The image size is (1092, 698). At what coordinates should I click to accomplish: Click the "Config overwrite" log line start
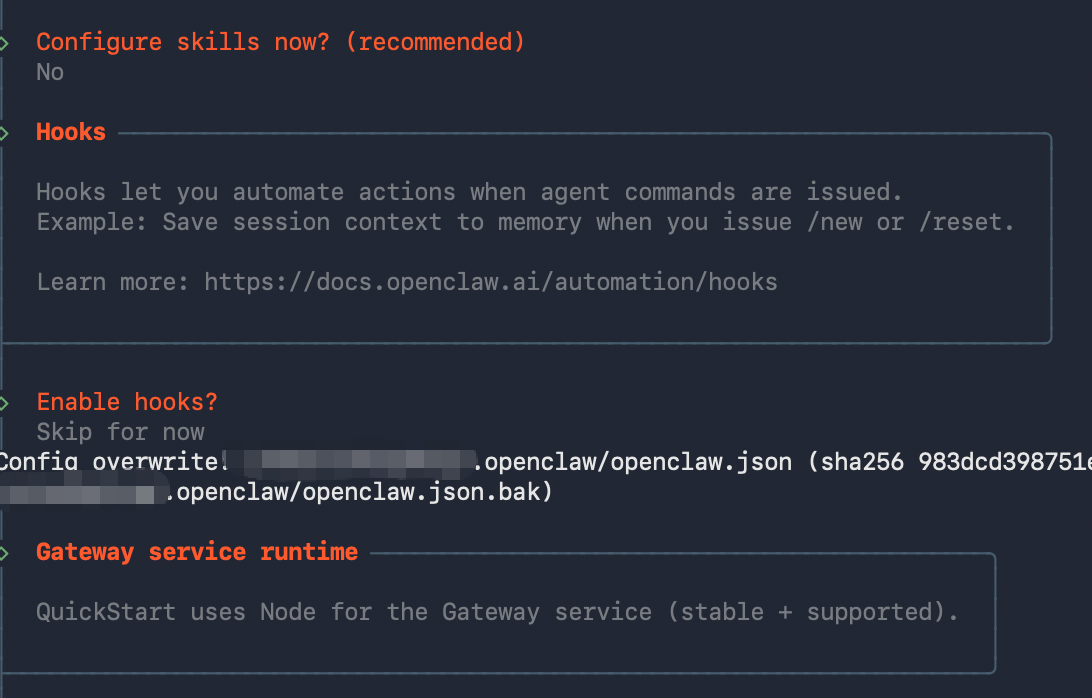tap(113, 462)
